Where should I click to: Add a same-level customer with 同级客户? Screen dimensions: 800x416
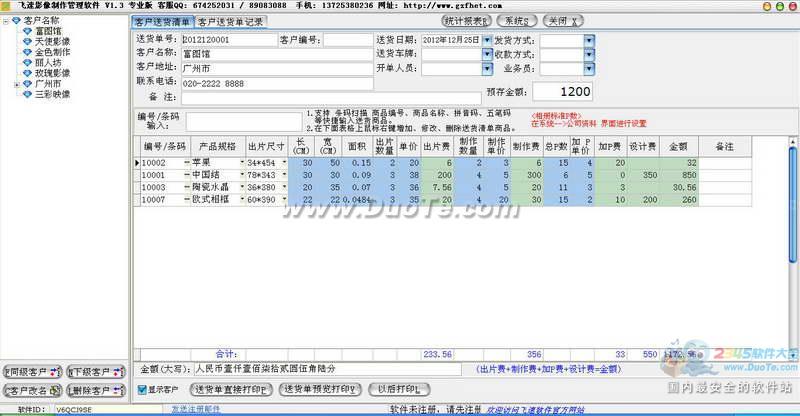click(32, 372)
